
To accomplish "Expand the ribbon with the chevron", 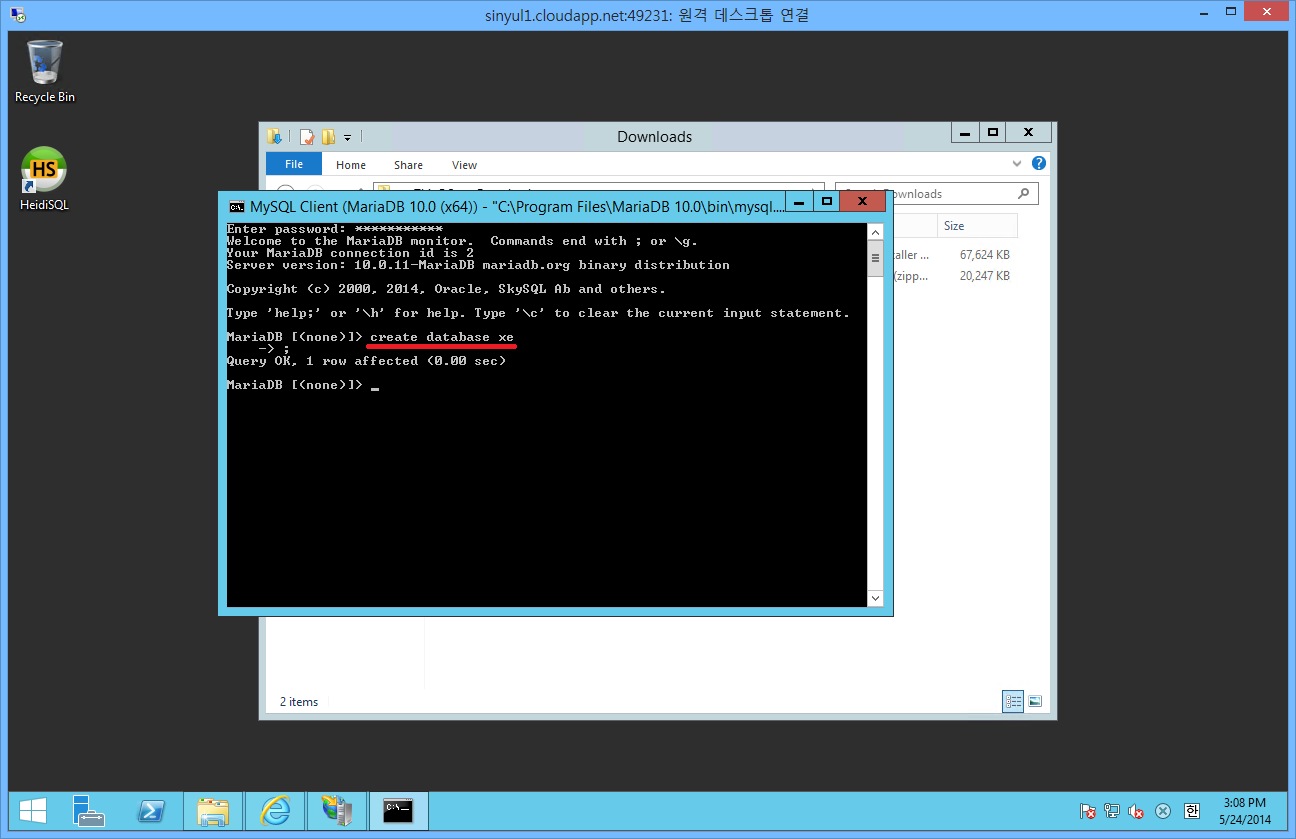I will tap(1017, 163).
